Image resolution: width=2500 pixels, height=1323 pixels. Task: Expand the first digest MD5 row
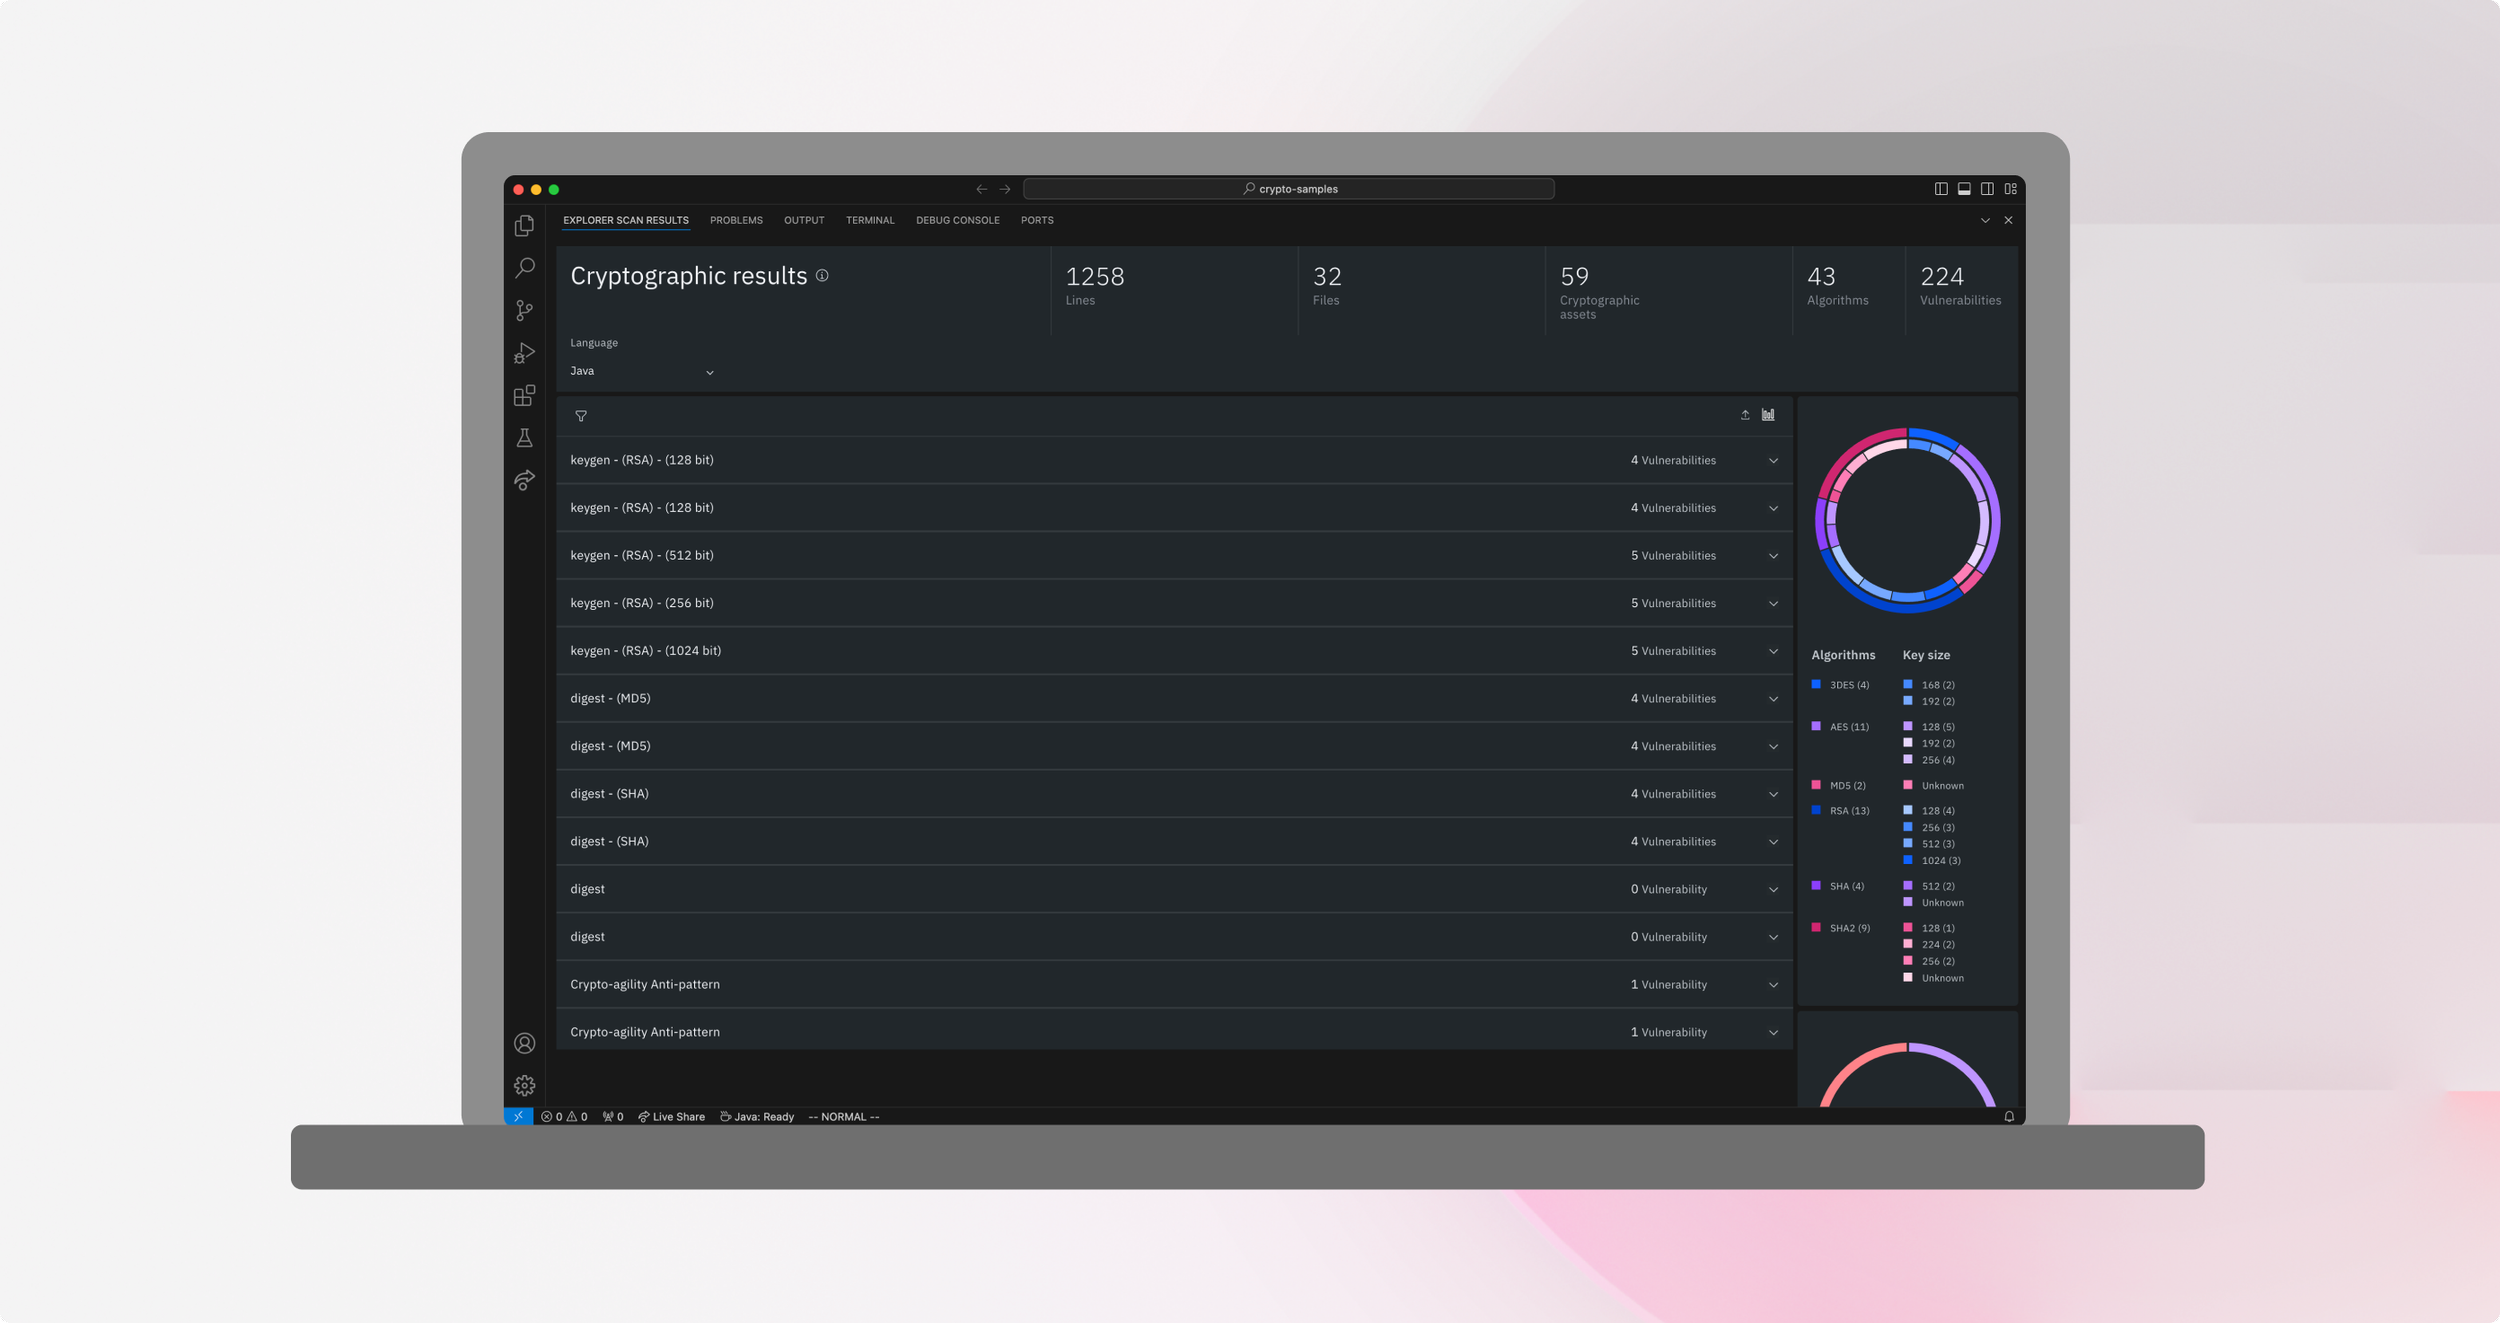click(1773, 699)
